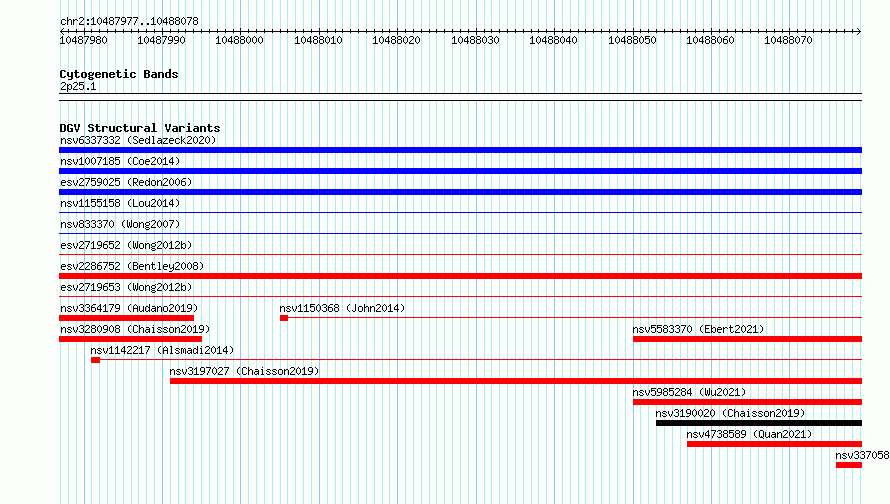Click the red bar under nsv5583370
The width and height of the screenshot is (890, 504).
748,339
